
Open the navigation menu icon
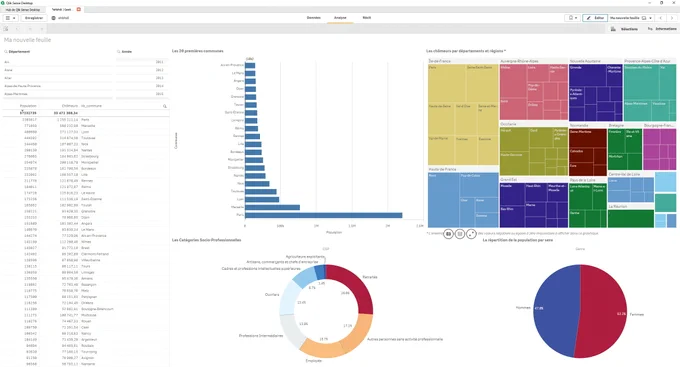10,18
